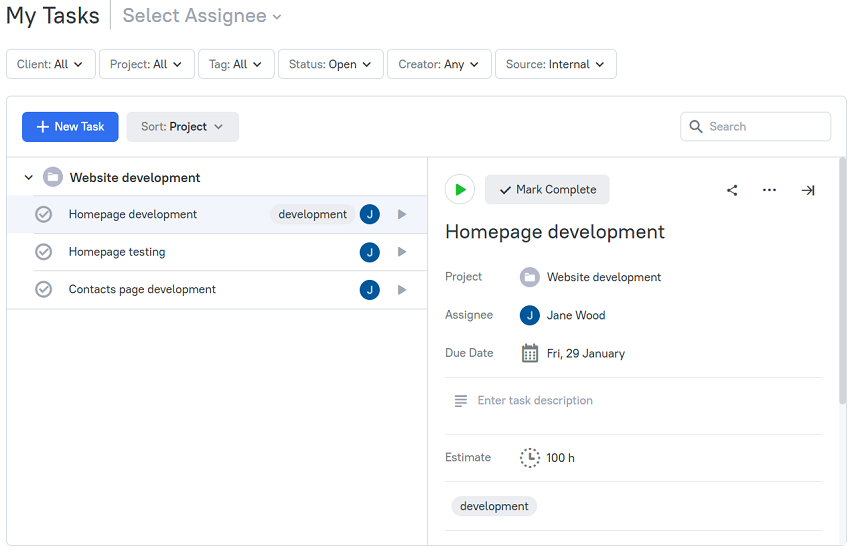
Task: Open the Sort: Project dropdown
Action: tap(183, 127)
